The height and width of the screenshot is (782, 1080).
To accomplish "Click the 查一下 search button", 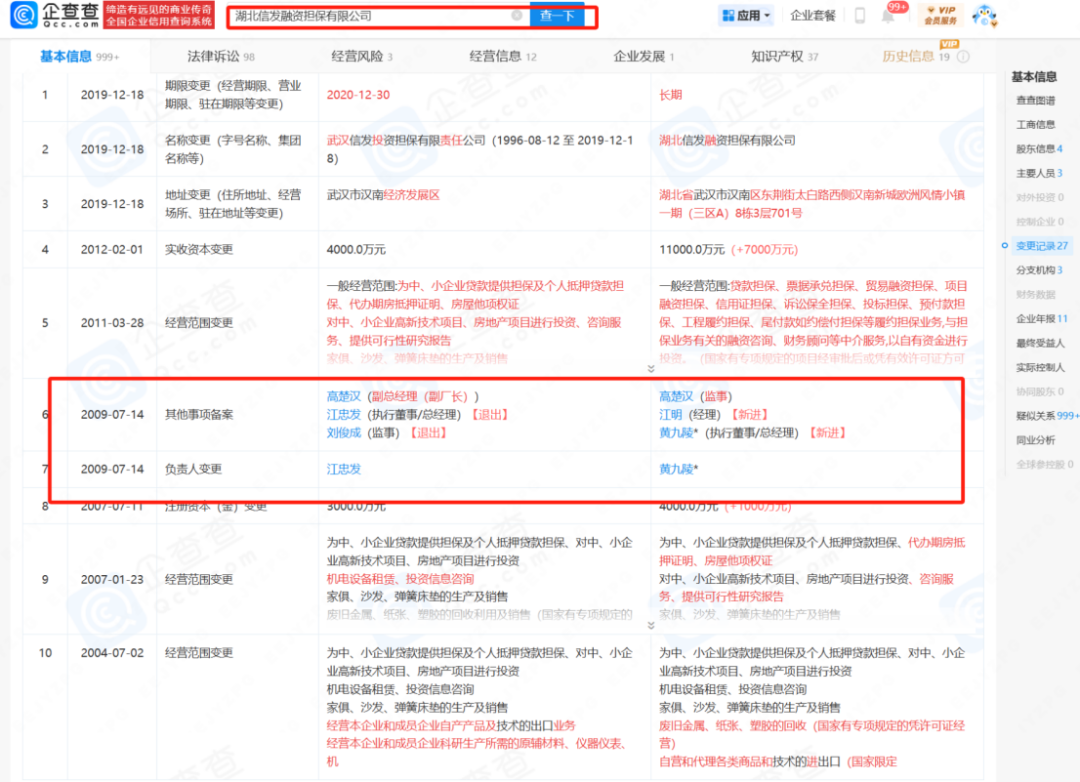I will tap(558, 16).
